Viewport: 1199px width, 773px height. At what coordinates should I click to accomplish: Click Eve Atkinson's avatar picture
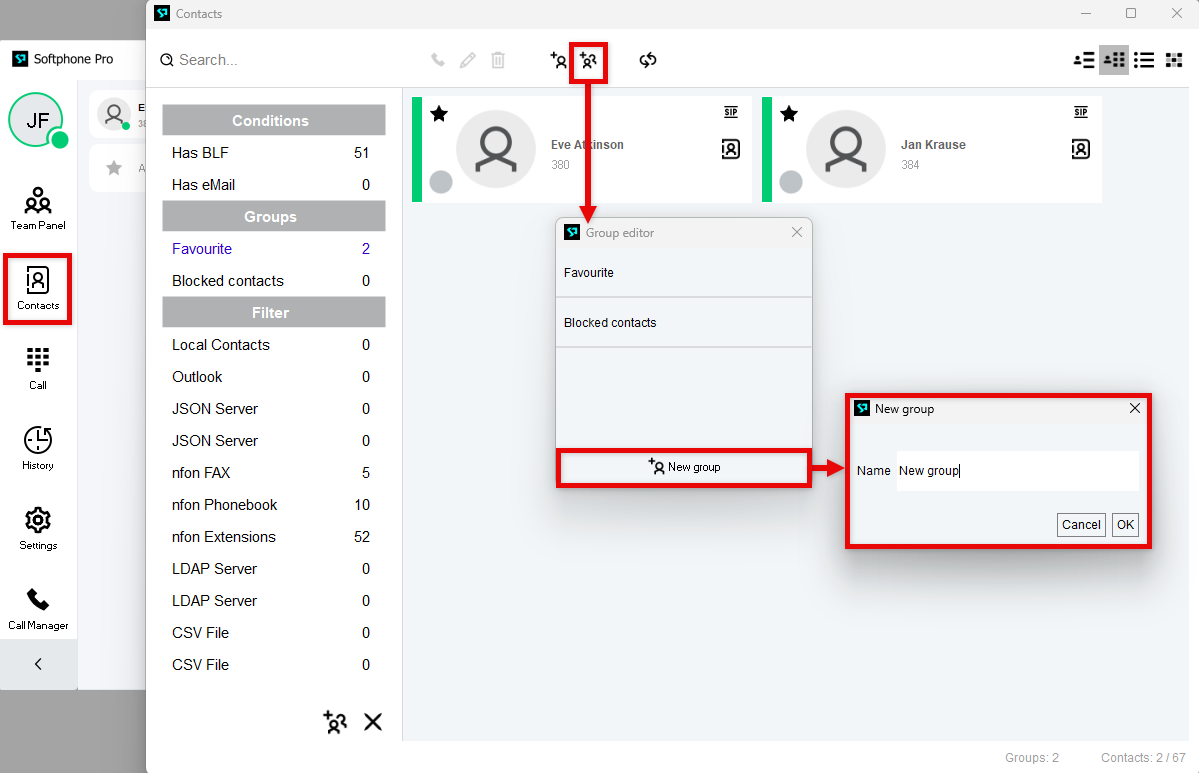tap(496, 148)
